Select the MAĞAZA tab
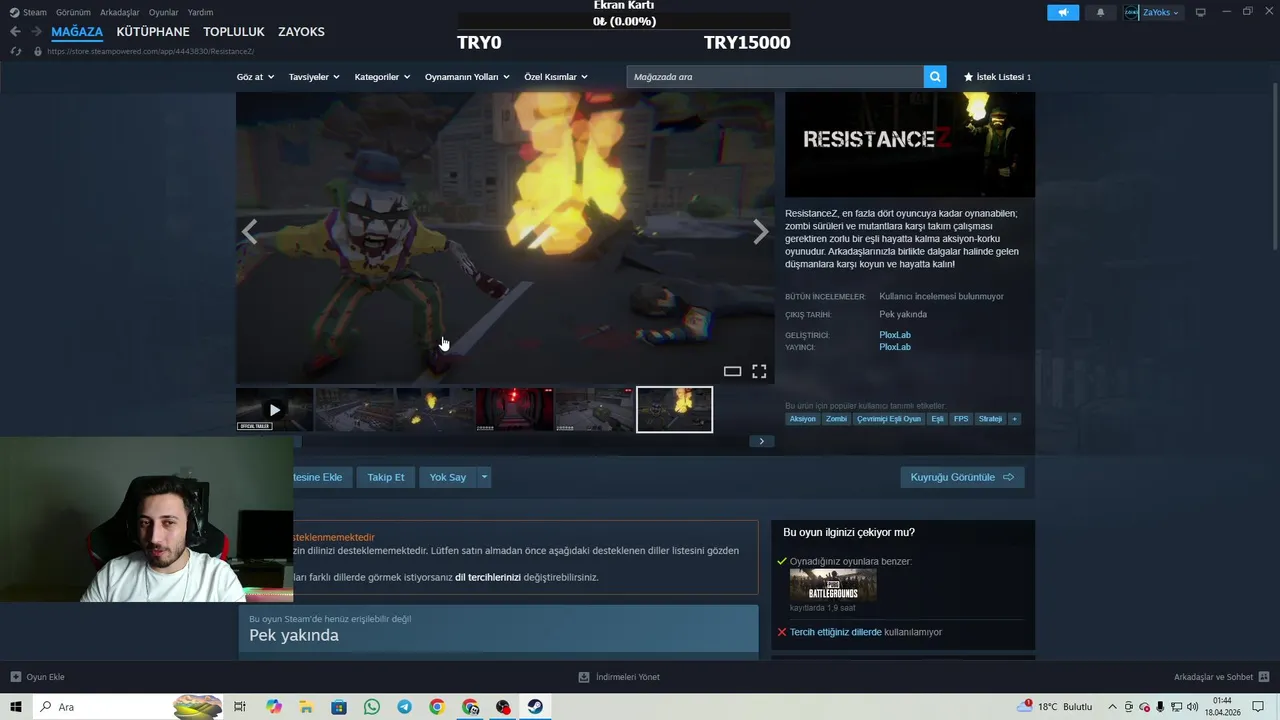 pos(77,32)
